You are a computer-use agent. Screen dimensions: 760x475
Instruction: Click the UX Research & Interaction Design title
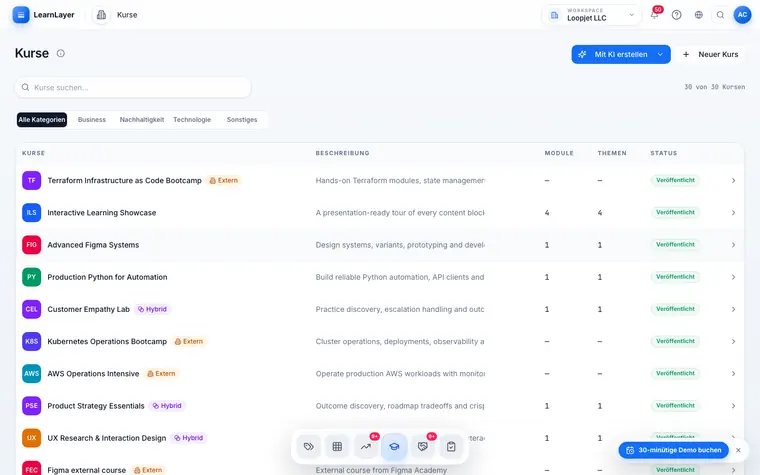coord(107,438)
